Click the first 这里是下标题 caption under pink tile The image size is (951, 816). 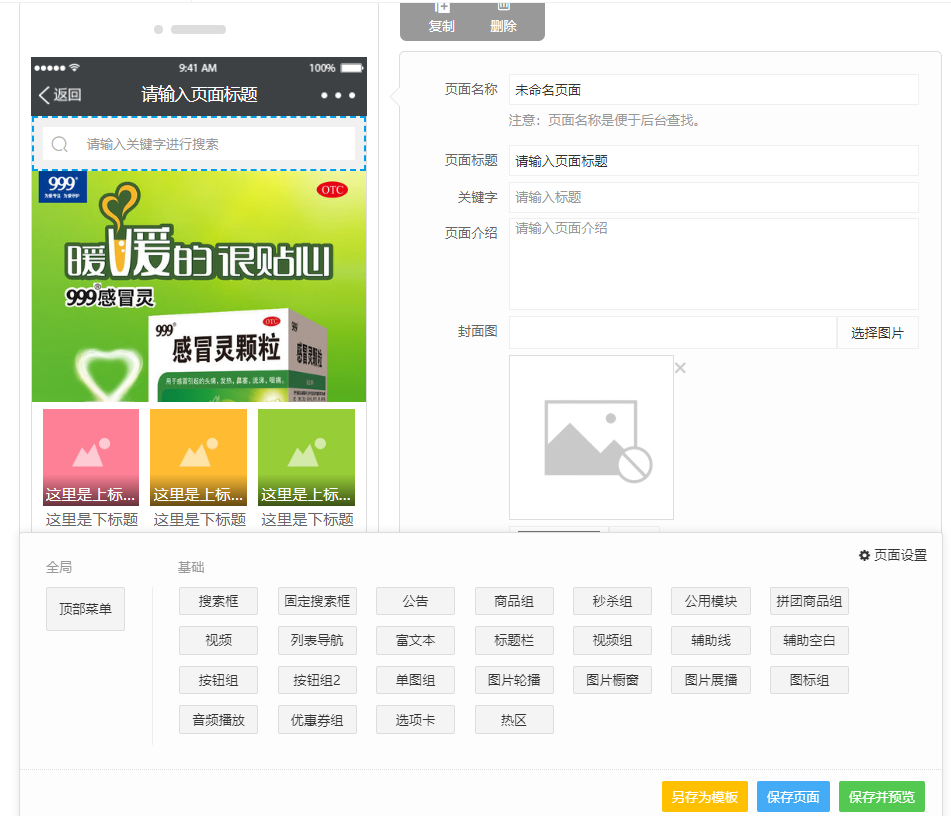click(92, 519)
